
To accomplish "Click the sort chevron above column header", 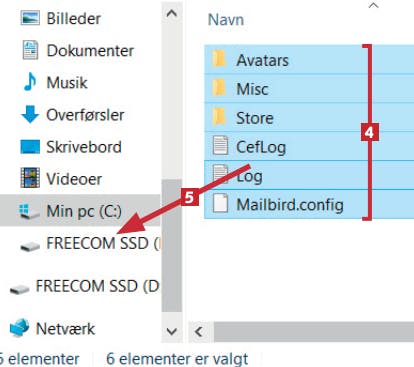I will point(373,5).
